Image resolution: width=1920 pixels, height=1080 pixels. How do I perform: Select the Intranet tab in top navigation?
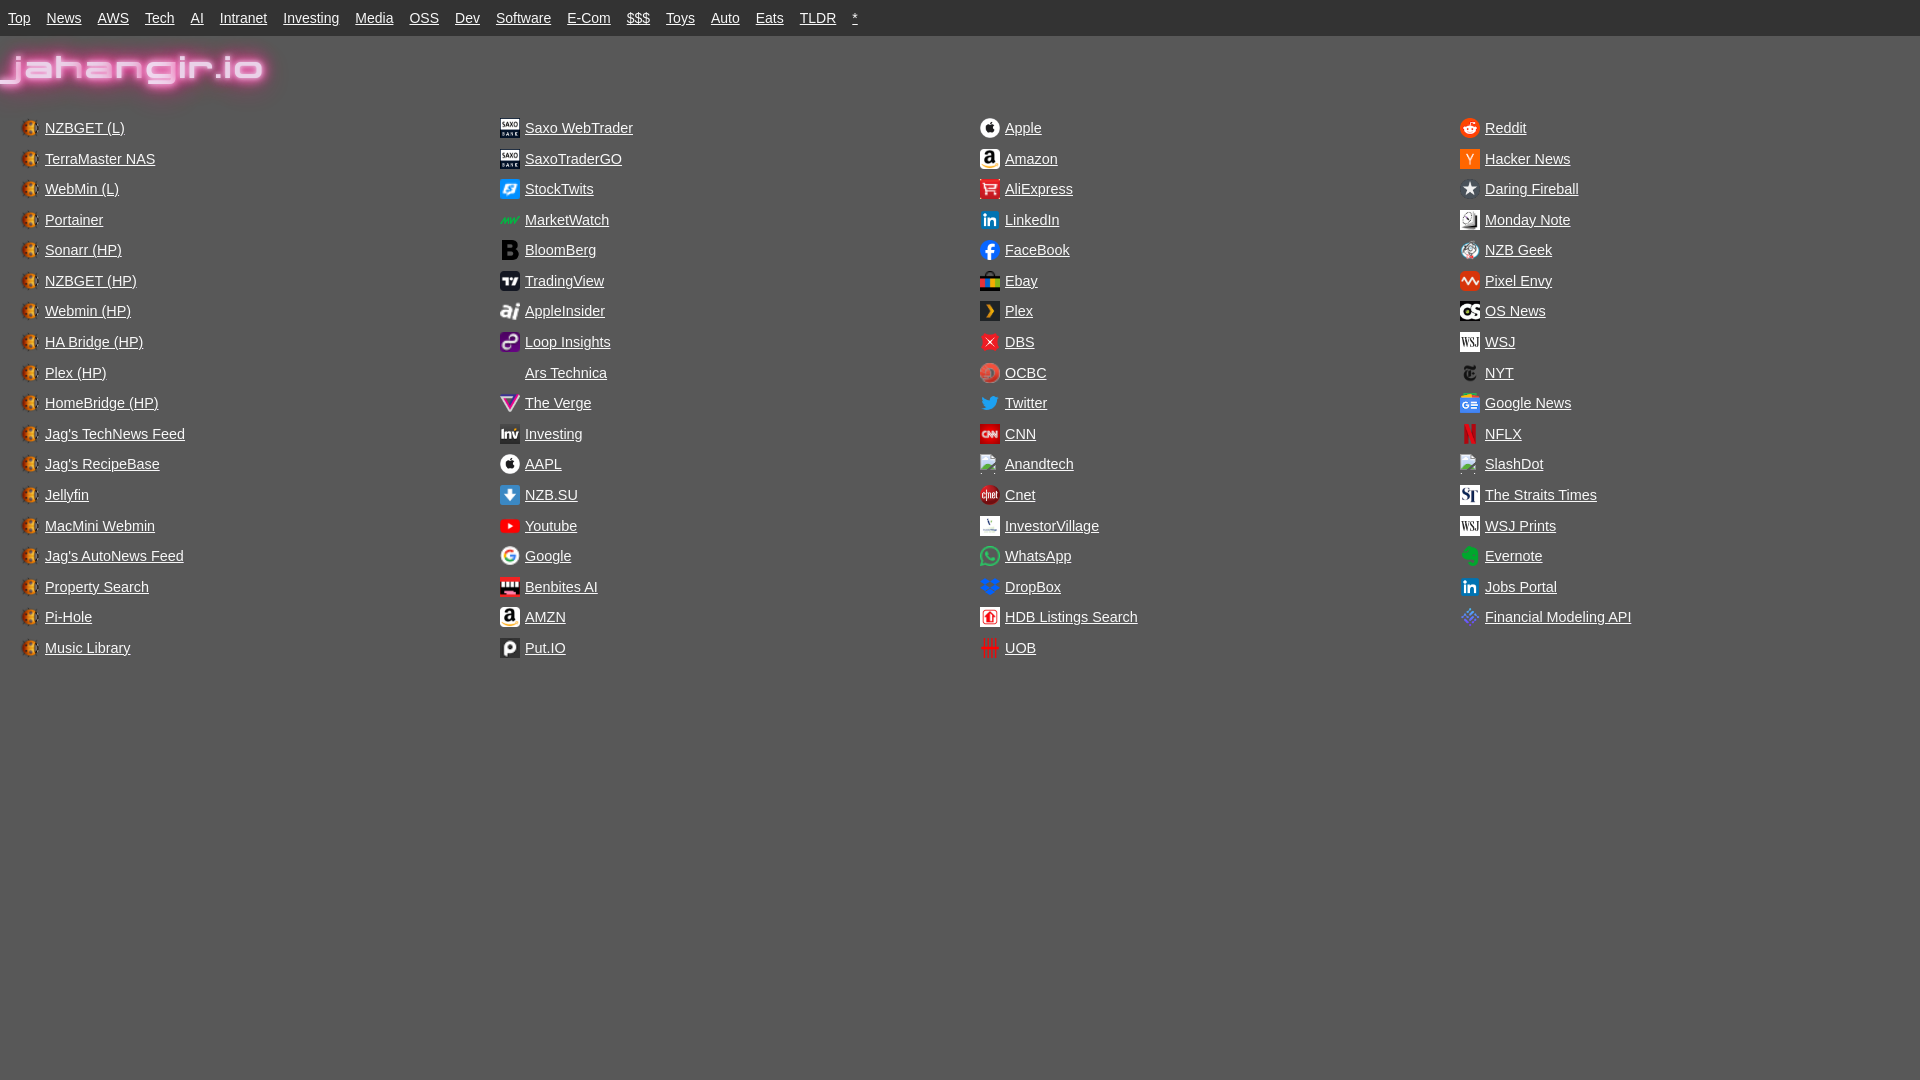243,18
